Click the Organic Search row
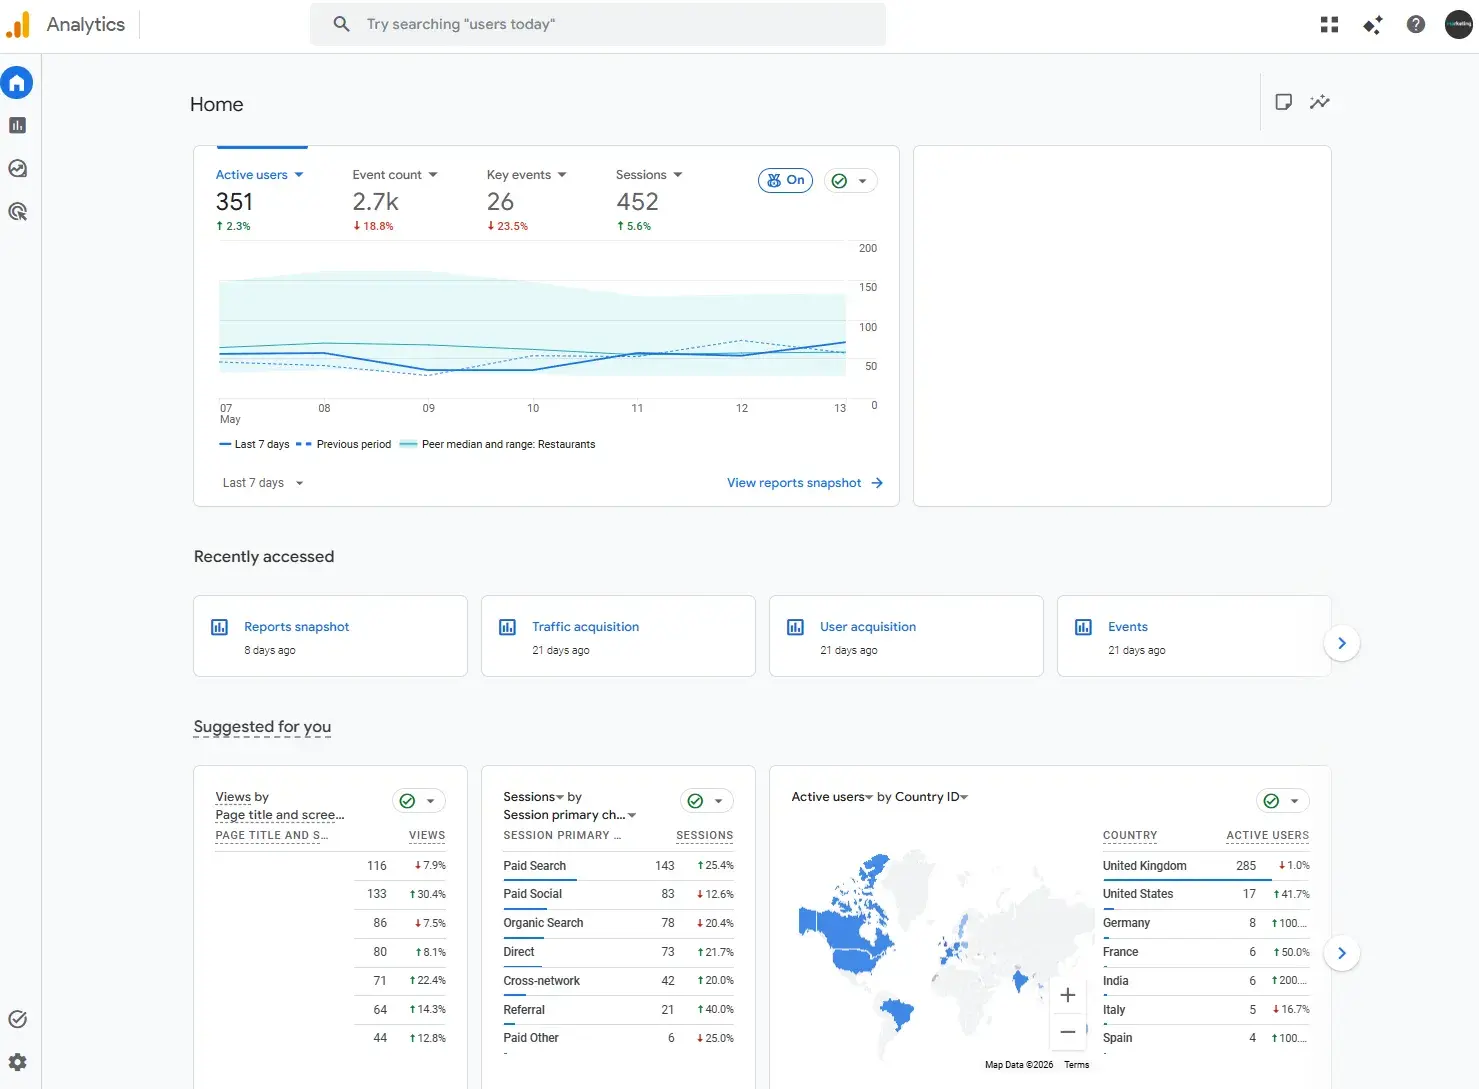 tap(618, 923)
